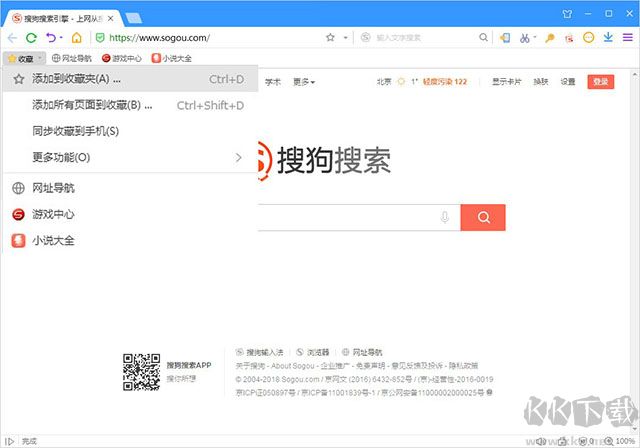Click the Sogou logo in the search box

366,38
